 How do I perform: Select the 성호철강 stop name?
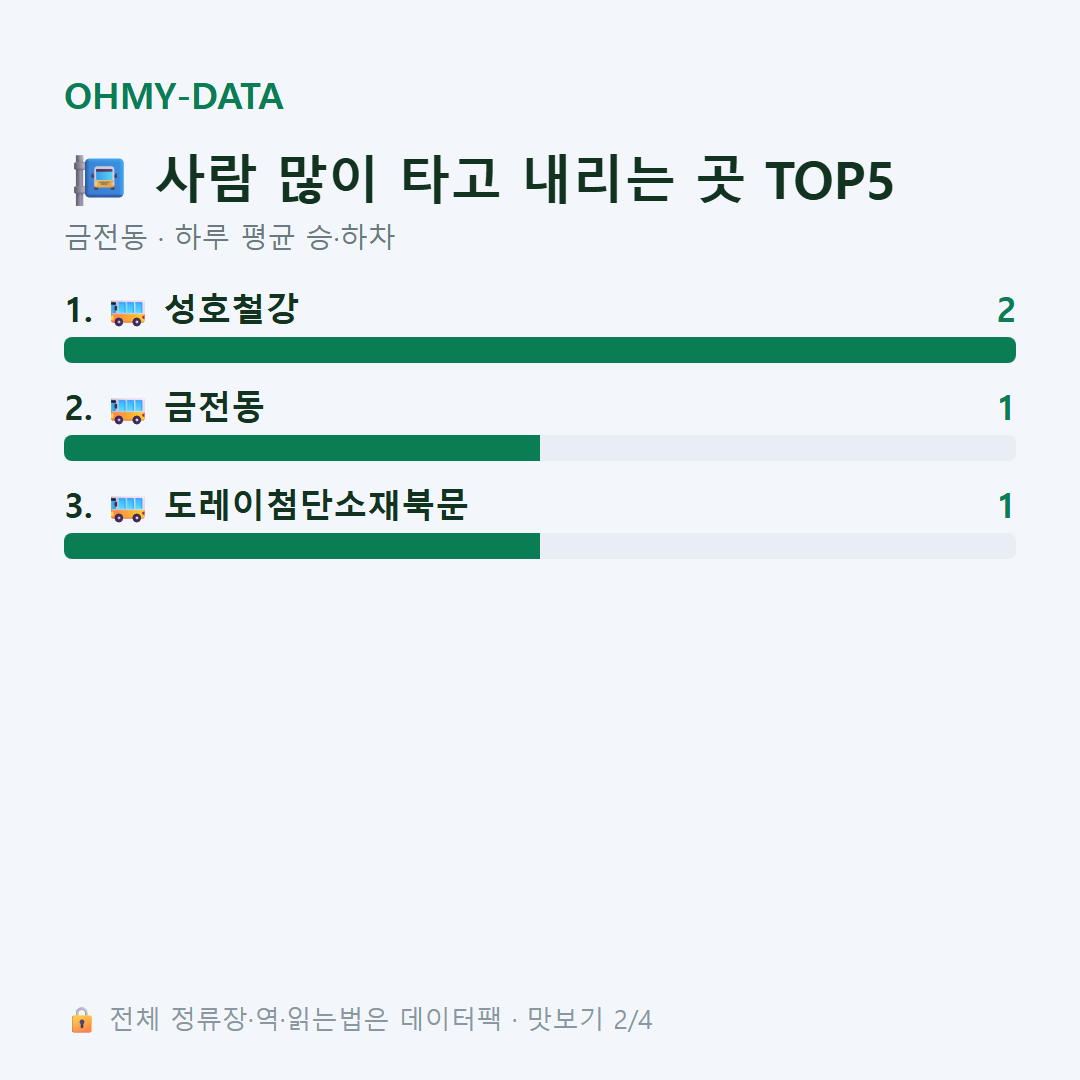231,309
